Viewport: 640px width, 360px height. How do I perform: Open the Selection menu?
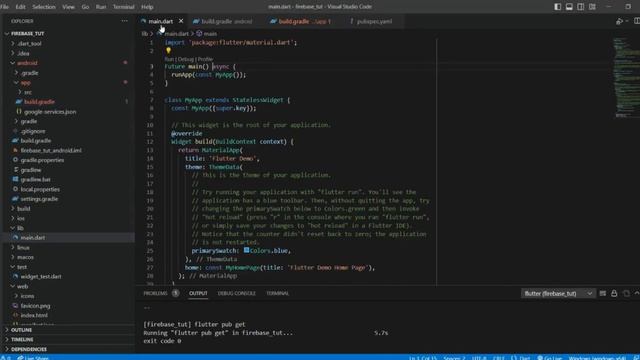tap(44, 7)
